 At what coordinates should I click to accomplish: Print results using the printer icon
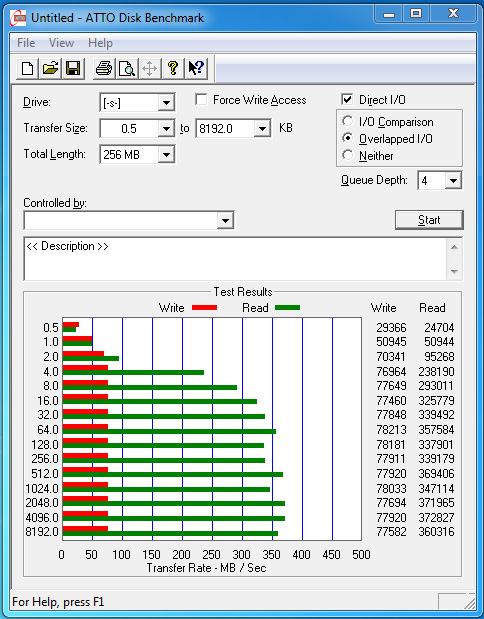coord(104,69)
